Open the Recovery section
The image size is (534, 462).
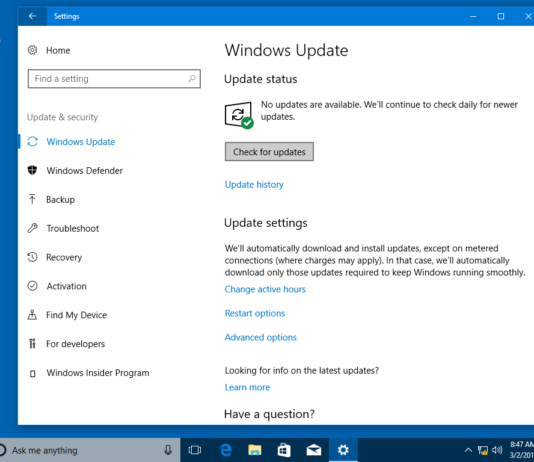coord(64,257)
